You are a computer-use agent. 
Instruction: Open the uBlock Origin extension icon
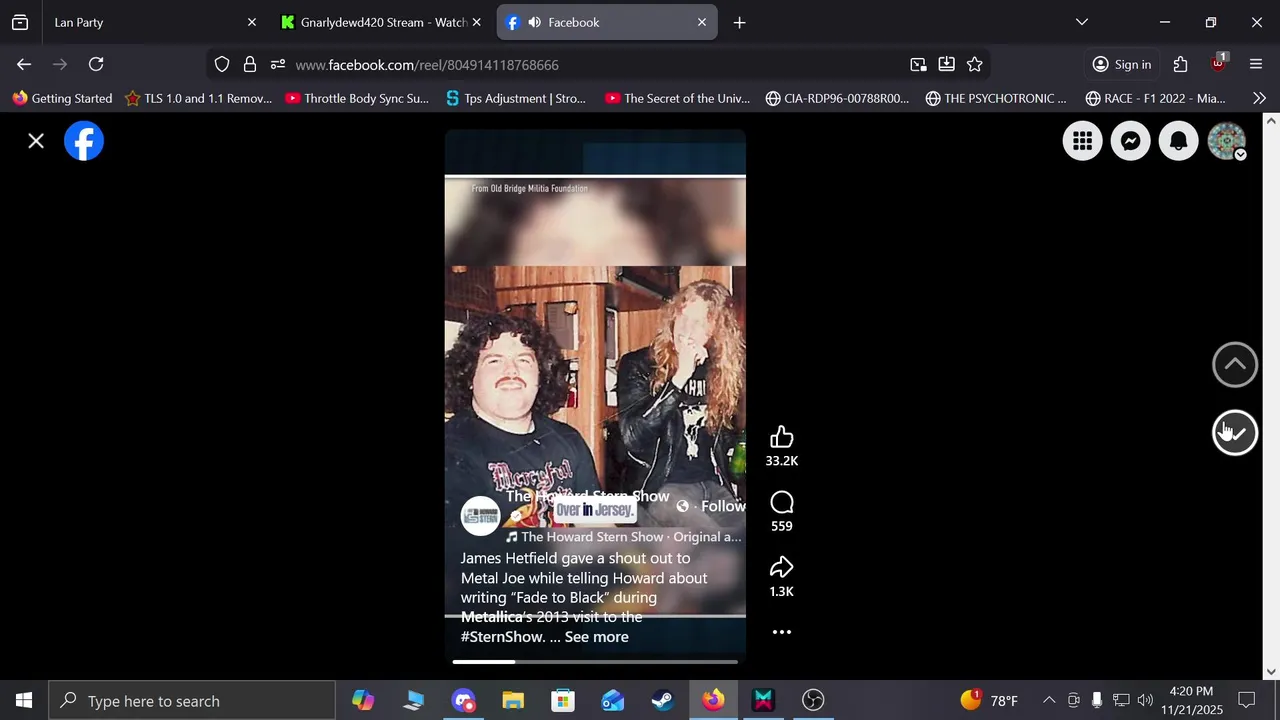1218,64
